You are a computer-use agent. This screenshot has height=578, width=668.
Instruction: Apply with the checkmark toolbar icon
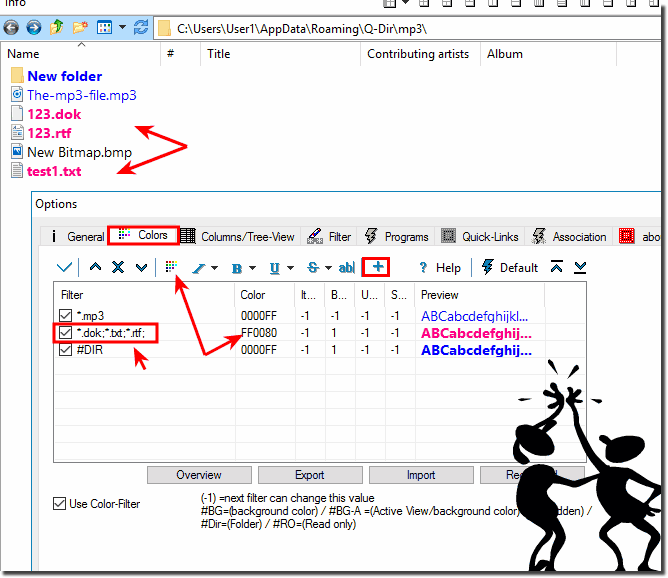pos(64,267)
